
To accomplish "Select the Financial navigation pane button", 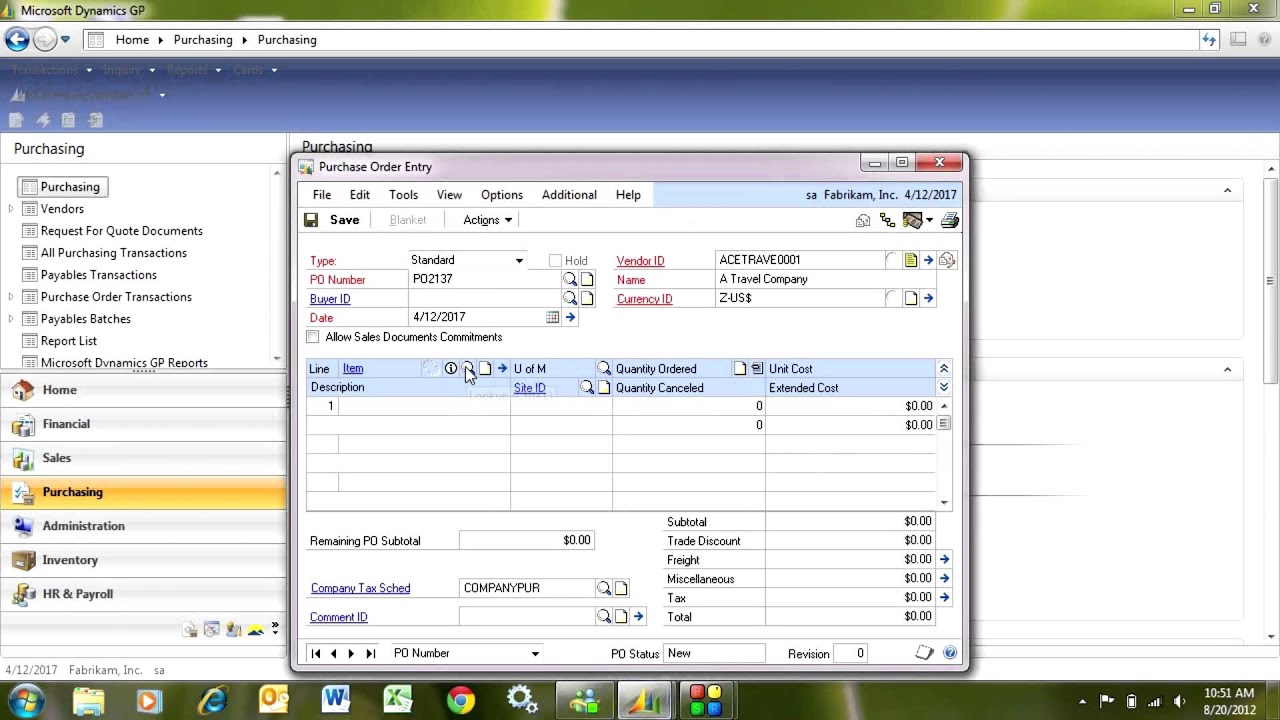I will [x=143, y=424].
